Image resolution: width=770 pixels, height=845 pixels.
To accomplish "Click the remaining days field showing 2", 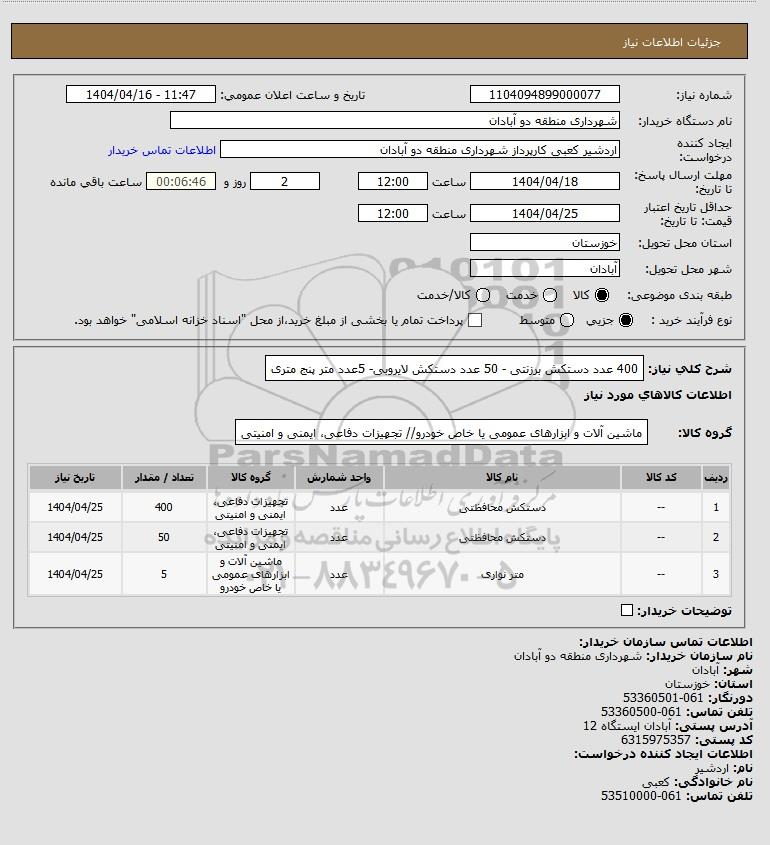I will [285, 181].
